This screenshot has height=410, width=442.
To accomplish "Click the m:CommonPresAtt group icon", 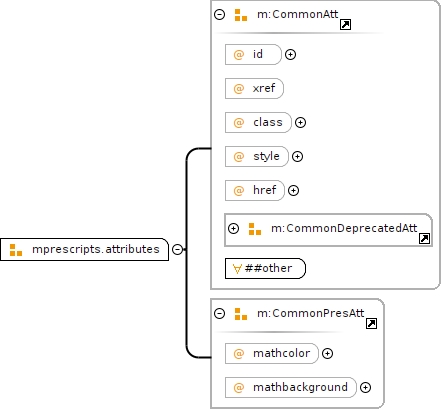I will click(x=241, y=314).
